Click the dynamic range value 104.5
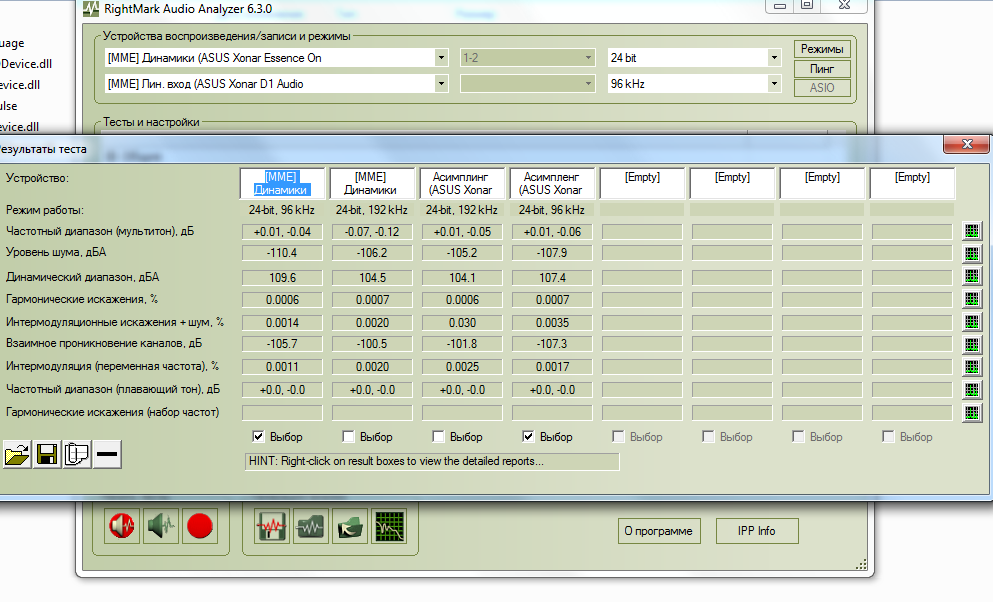 (372, 277)
